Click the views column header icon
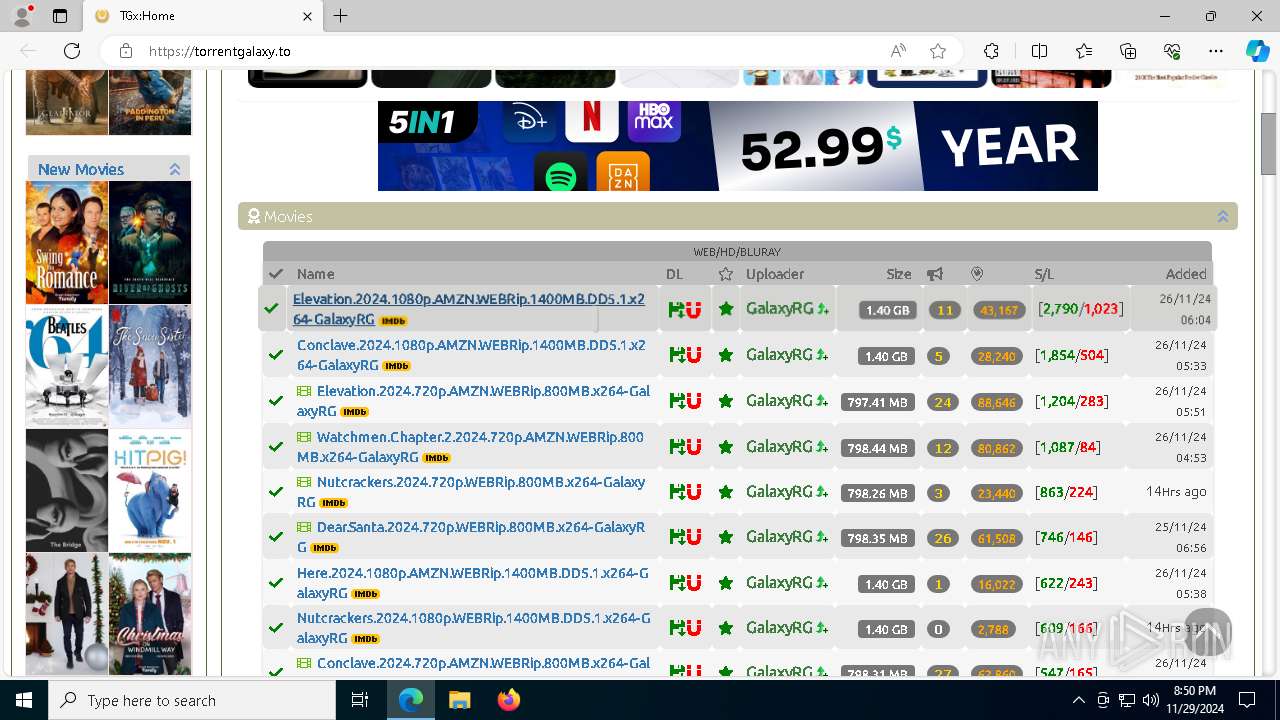Image resolution: width=1280 pixels, height=720 pixels. click(977, 274)
